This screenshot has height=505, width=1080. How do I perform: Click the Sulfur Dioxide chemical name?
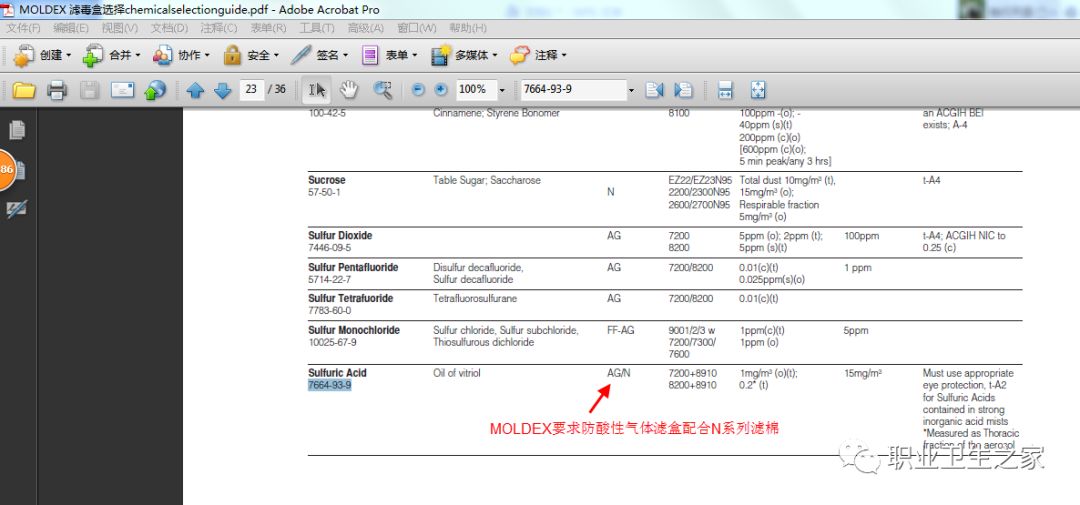(x=340, y=236)
